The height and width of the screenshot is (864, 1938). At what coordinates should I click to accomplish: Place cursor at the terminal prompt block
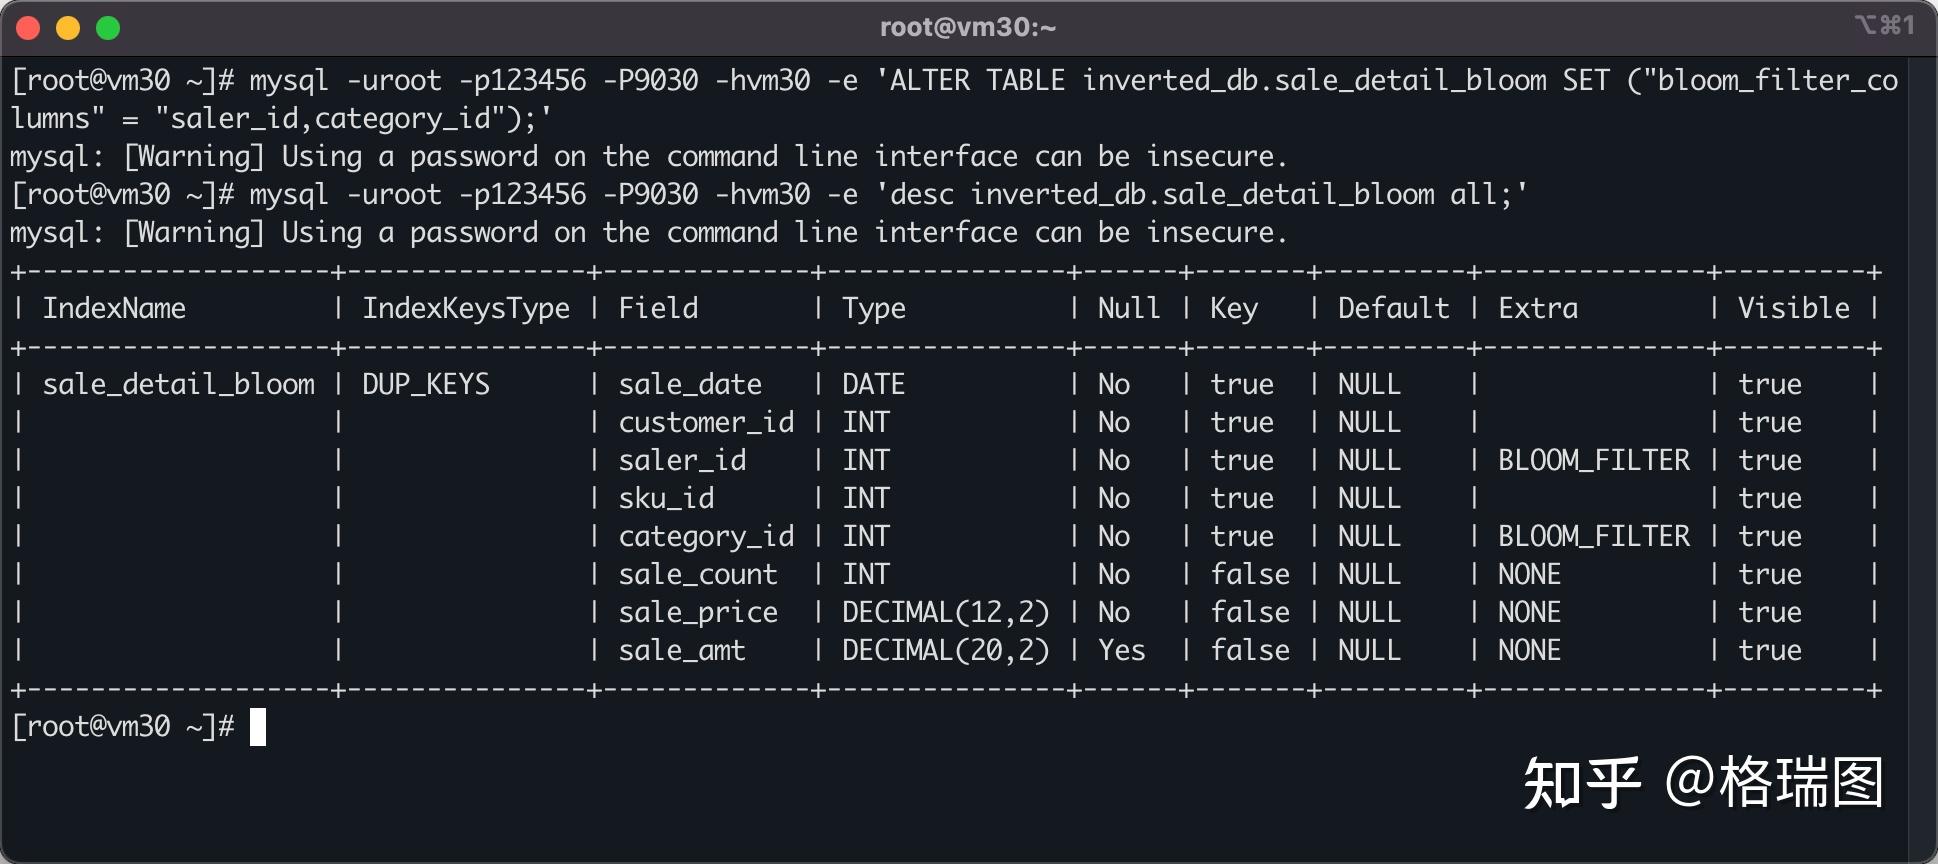[x=258, y=727]
